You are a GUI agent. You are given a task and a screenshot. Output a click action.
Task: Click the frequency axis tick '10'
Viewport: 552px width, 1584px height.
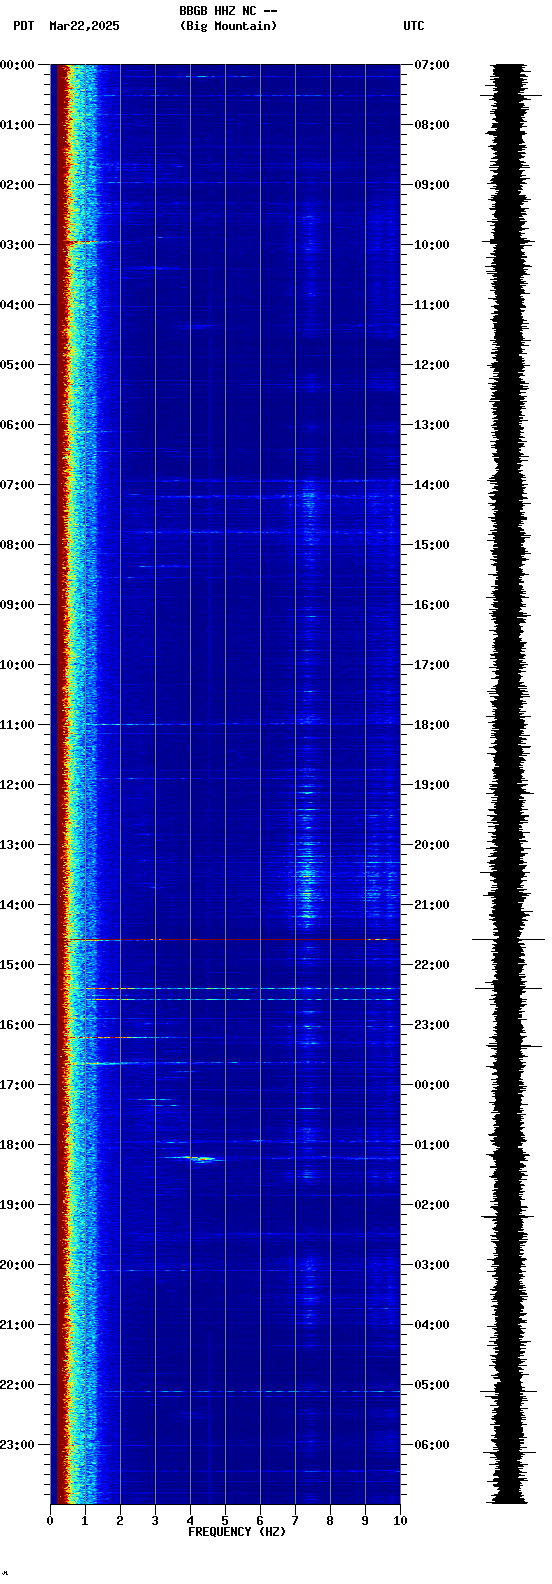click(400, 1521)
